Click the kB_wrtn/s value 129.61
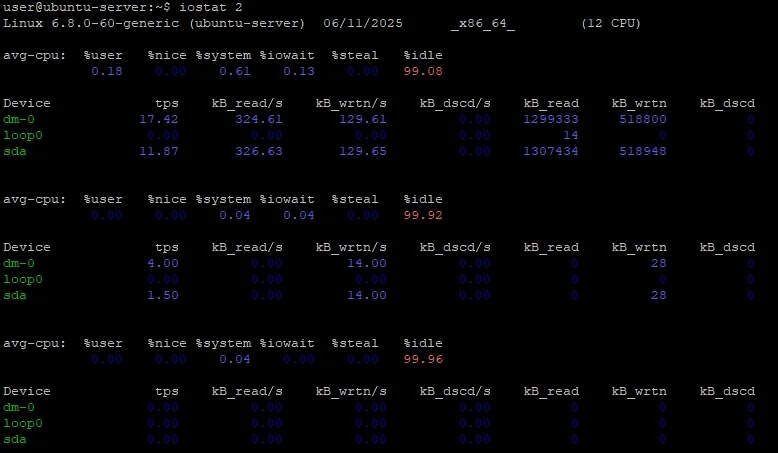Viewport: 778px width, 453px height. (x=363, y=119)
